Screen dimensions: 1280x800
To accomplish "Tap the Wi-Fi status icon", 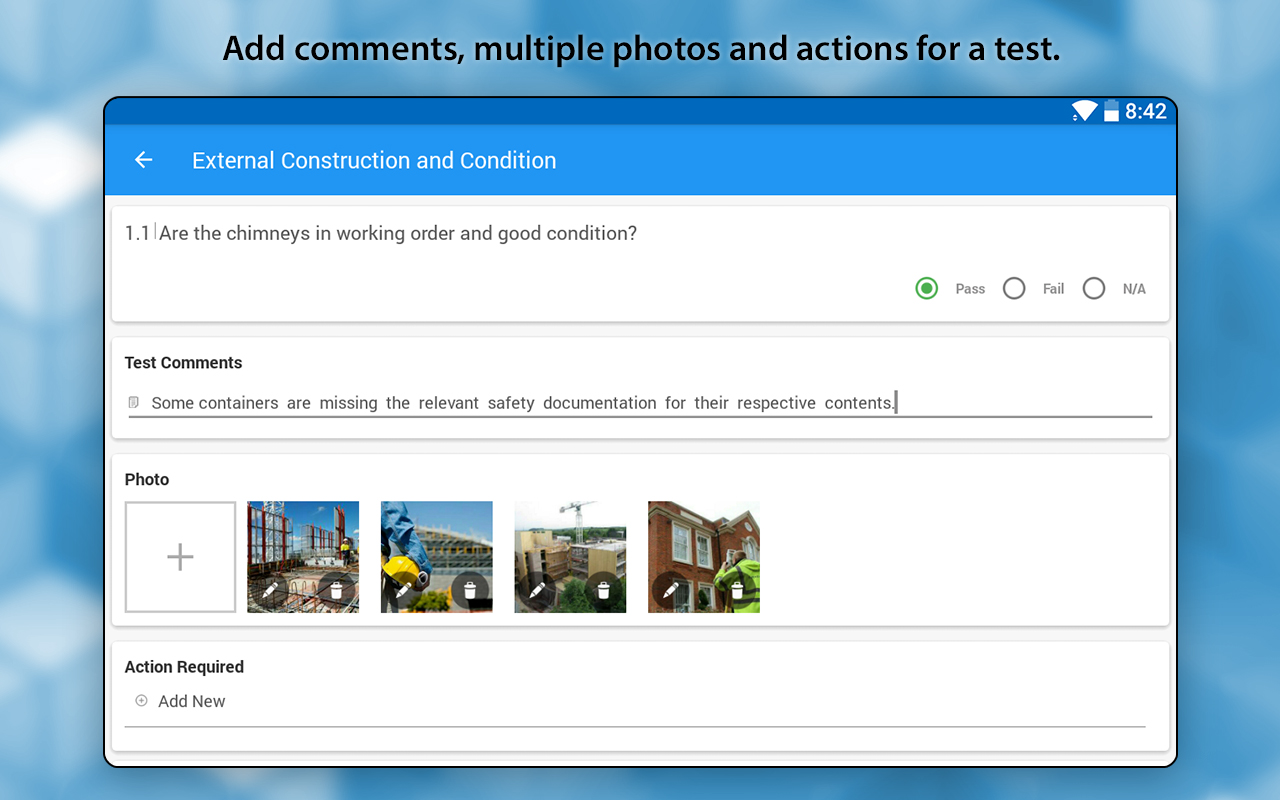I will pos(1084,111).
